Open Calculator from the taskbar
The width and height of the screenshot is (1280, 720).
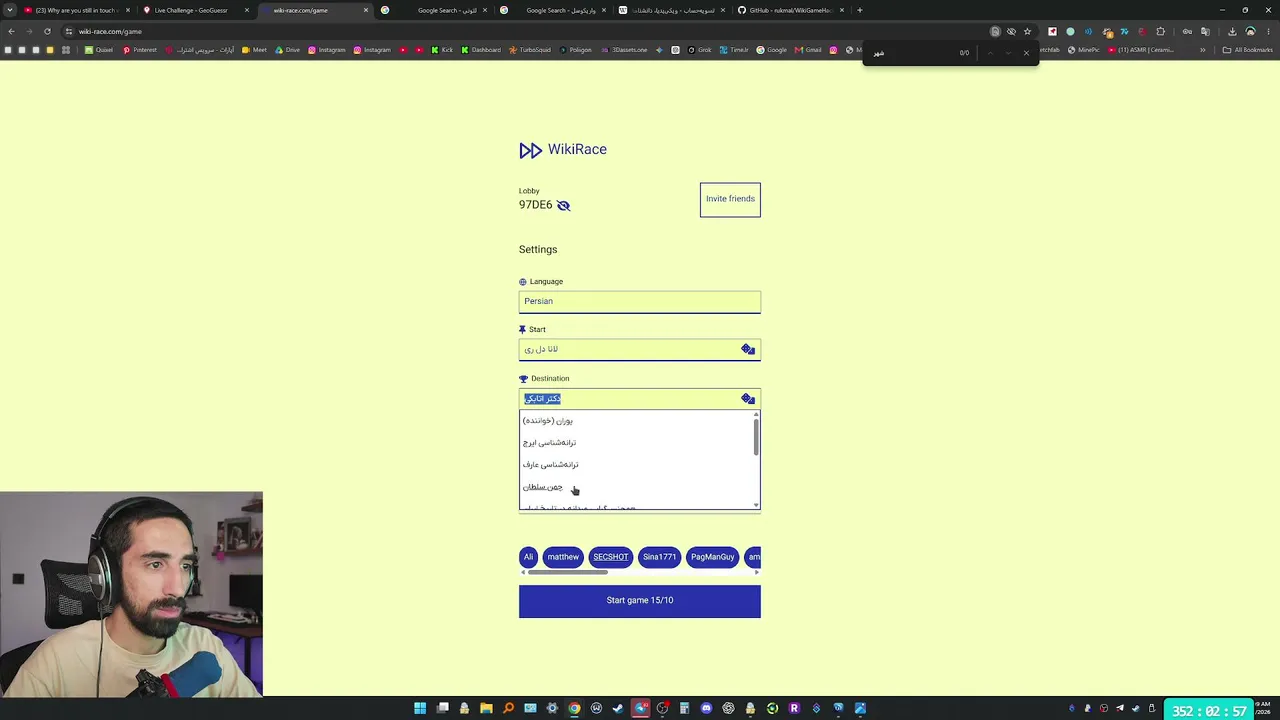click(x=684, y=708)
